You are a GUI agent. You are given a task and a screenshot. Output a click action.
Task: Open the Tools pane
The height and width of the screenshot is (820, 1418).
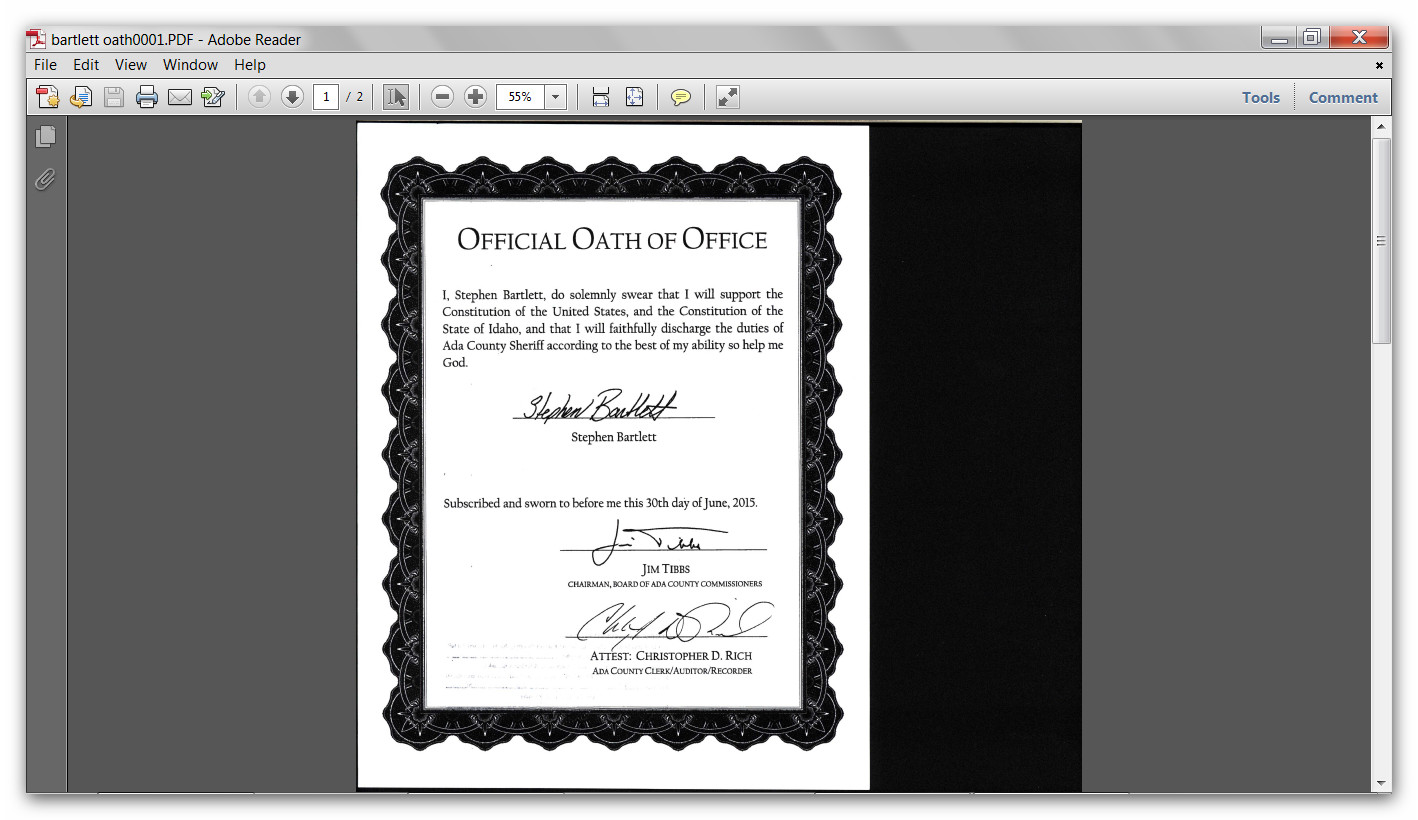click(x=1260, y=97)
